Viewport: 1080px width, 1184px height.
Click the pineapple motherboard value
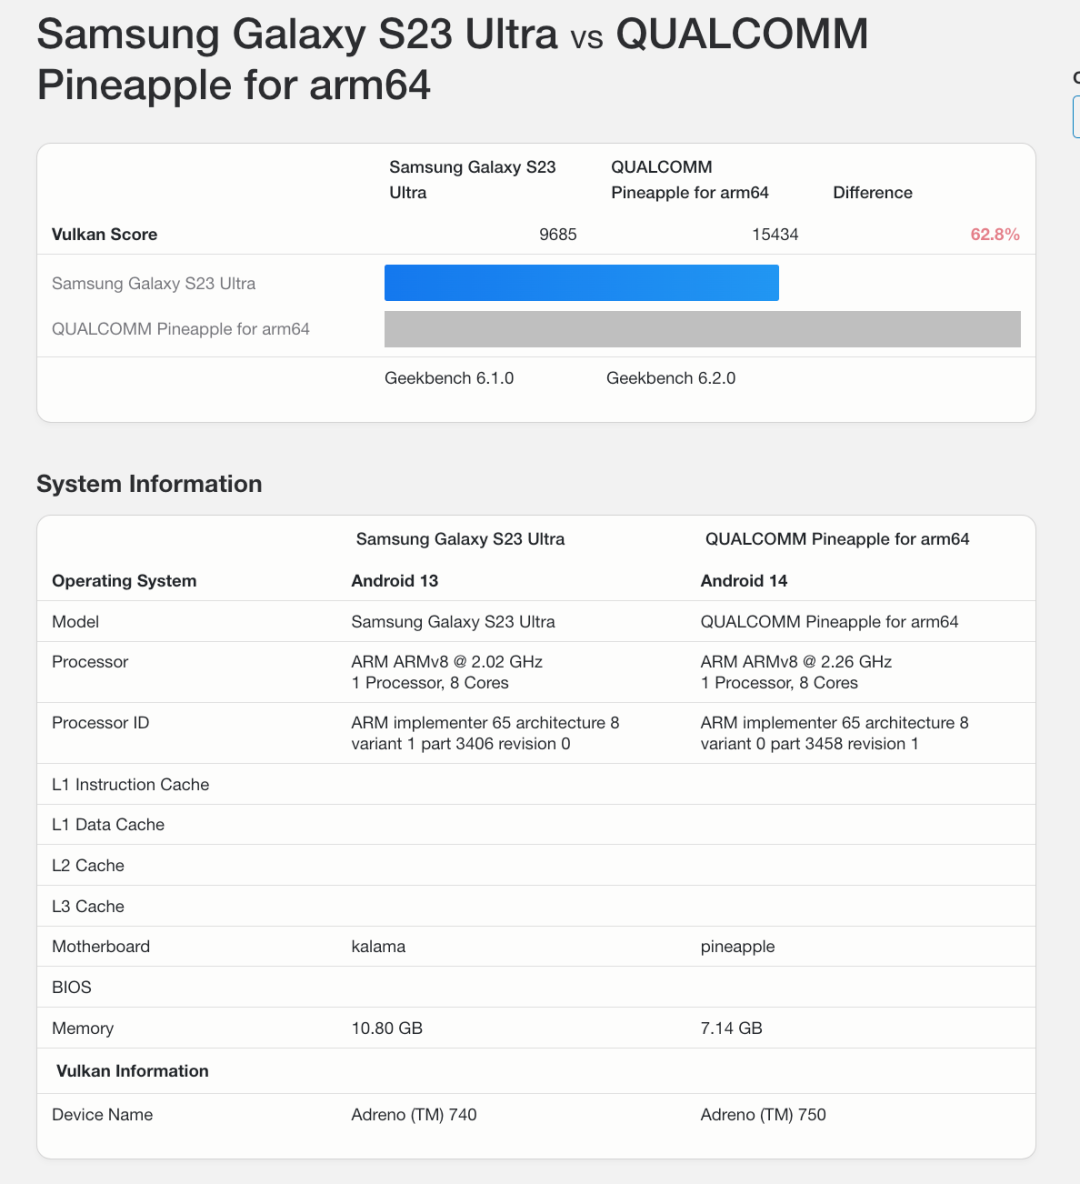point(738,946)
